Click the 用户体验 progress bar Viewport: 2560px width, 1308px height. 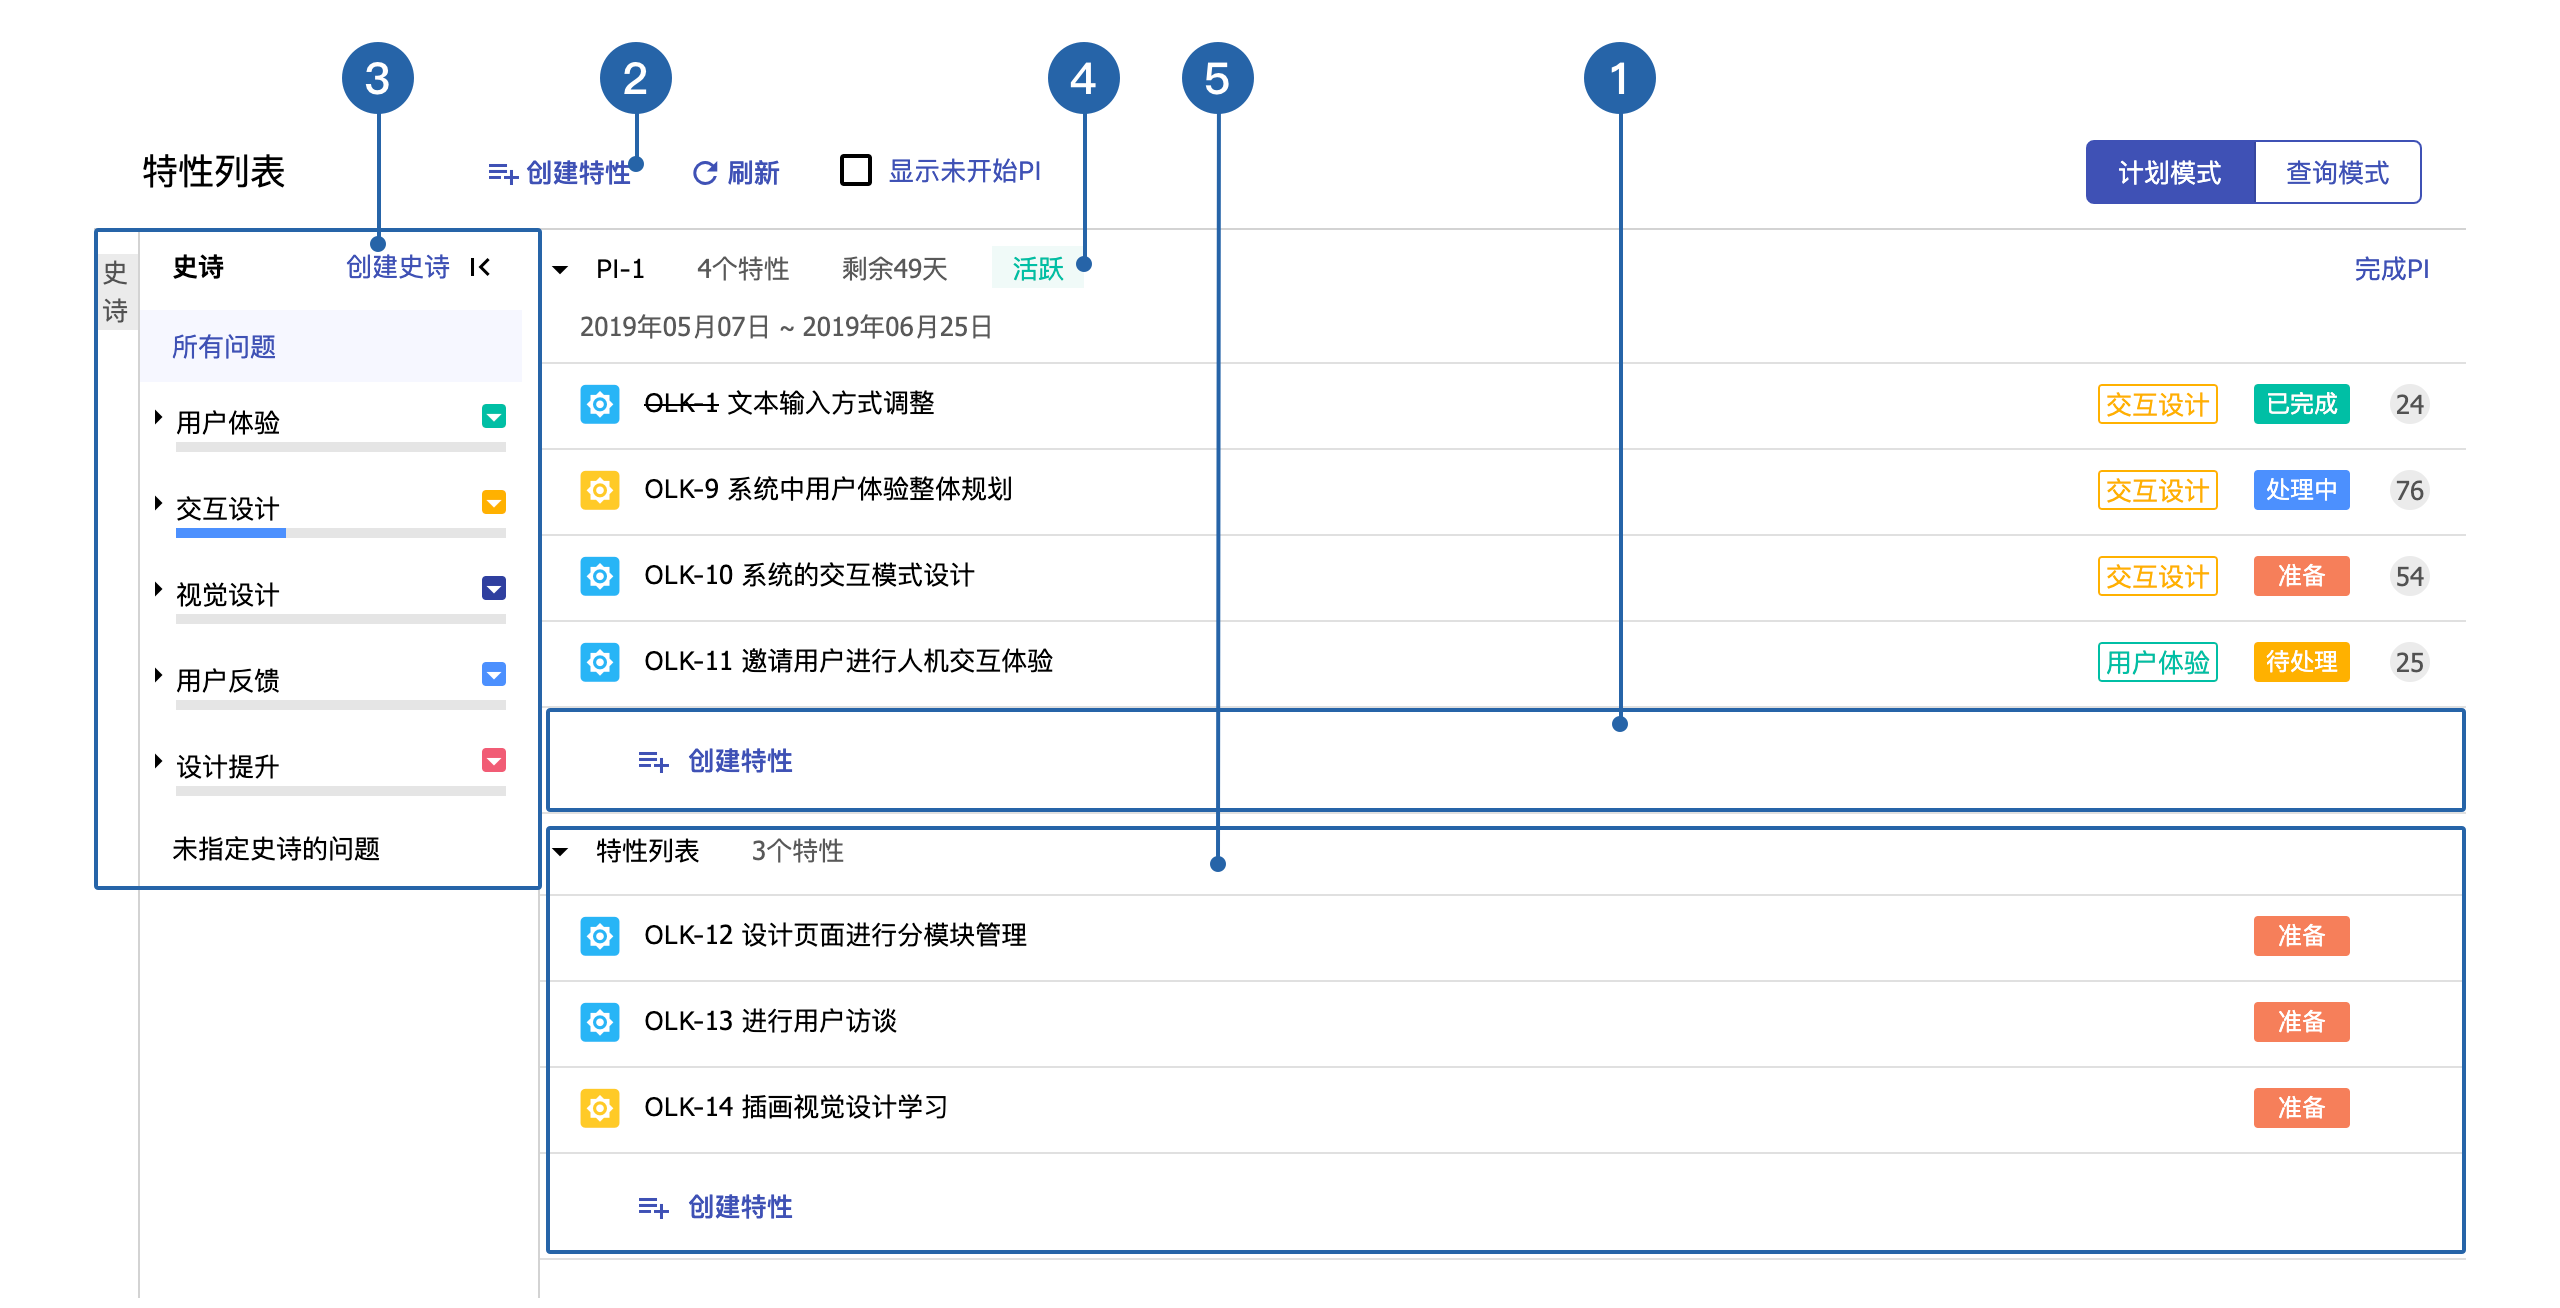click(x=341, y=447)
